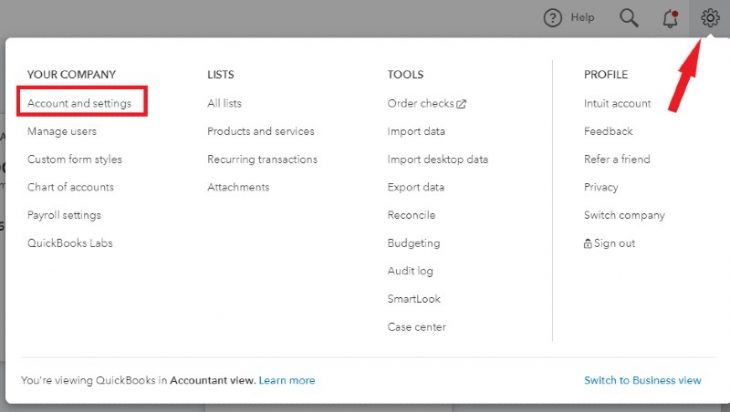View the Audit log
Viewport: 730px width, 412px height.
pyautogui.click(x=410, y=271)
